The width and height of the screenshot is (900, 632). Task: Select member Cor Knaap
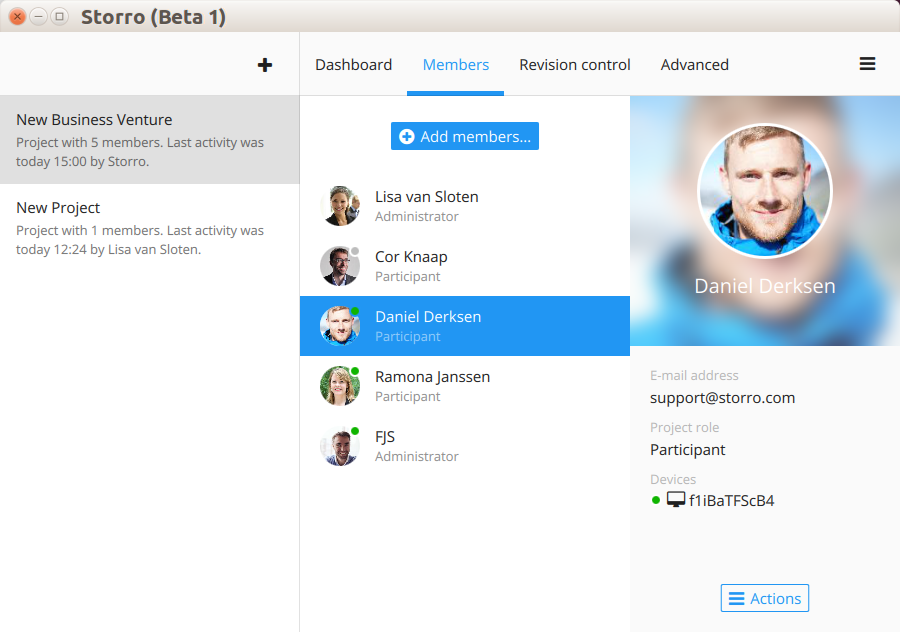click(x=465, y=266)
